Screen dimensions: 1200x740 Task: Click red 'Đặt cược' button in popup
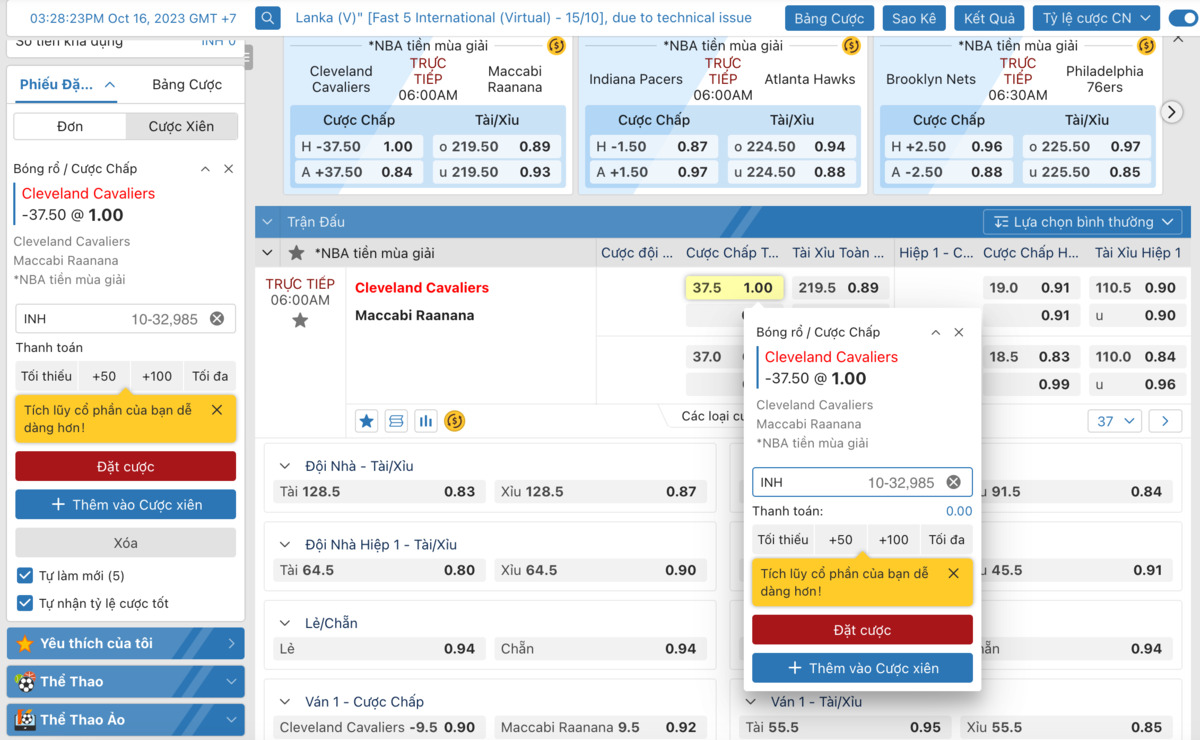[862, 630]
